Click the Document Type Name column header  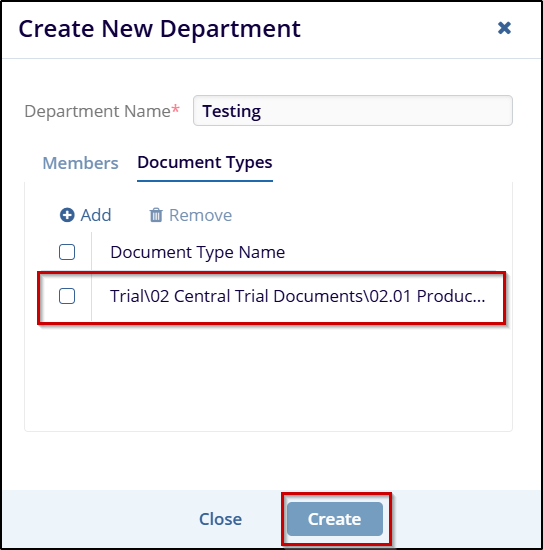pyautogui.click(x=197, y=252)
